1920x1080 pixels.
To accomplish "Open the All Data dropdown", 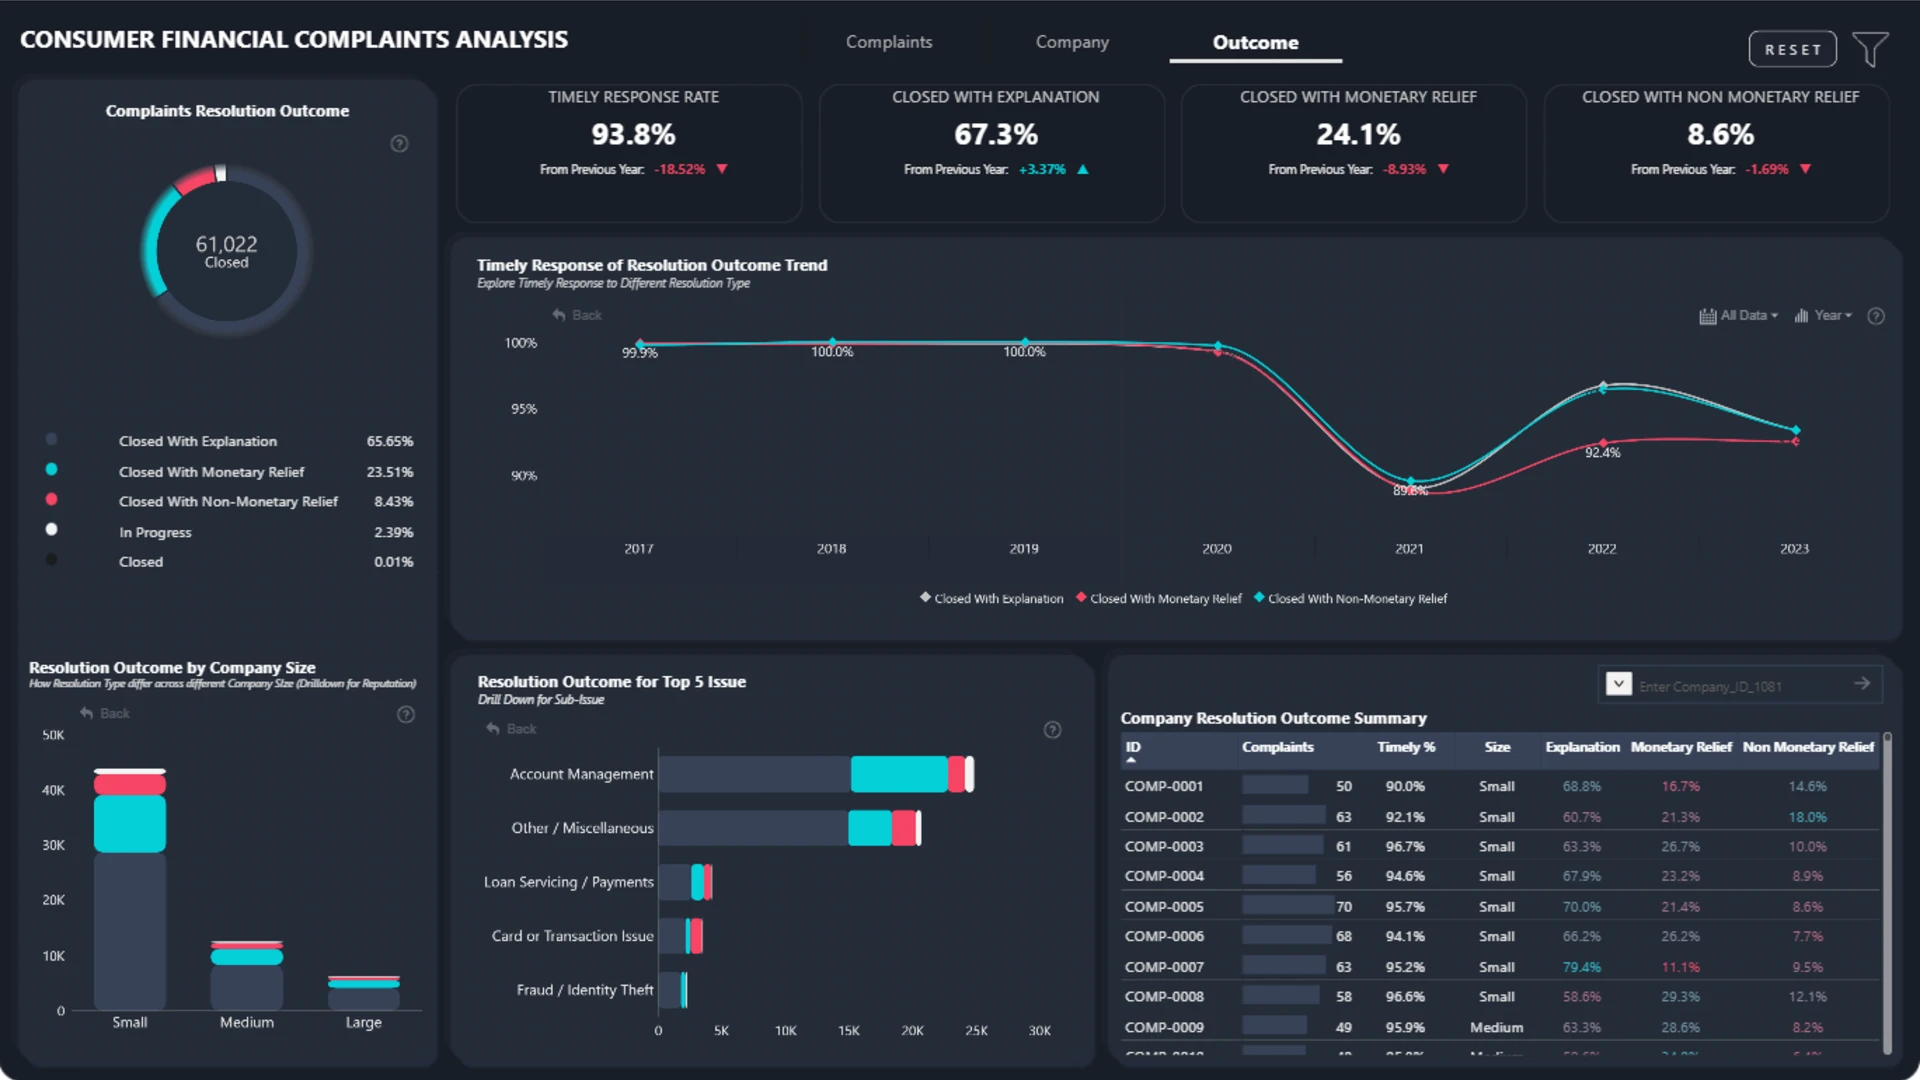I will [1739, 316].
